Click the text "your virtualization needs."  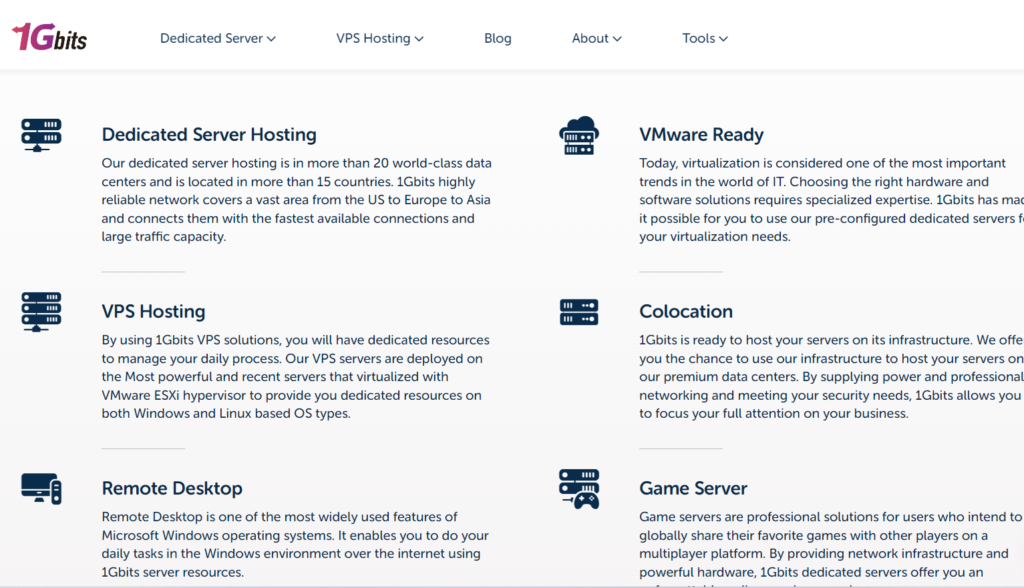tap(714, 237)
